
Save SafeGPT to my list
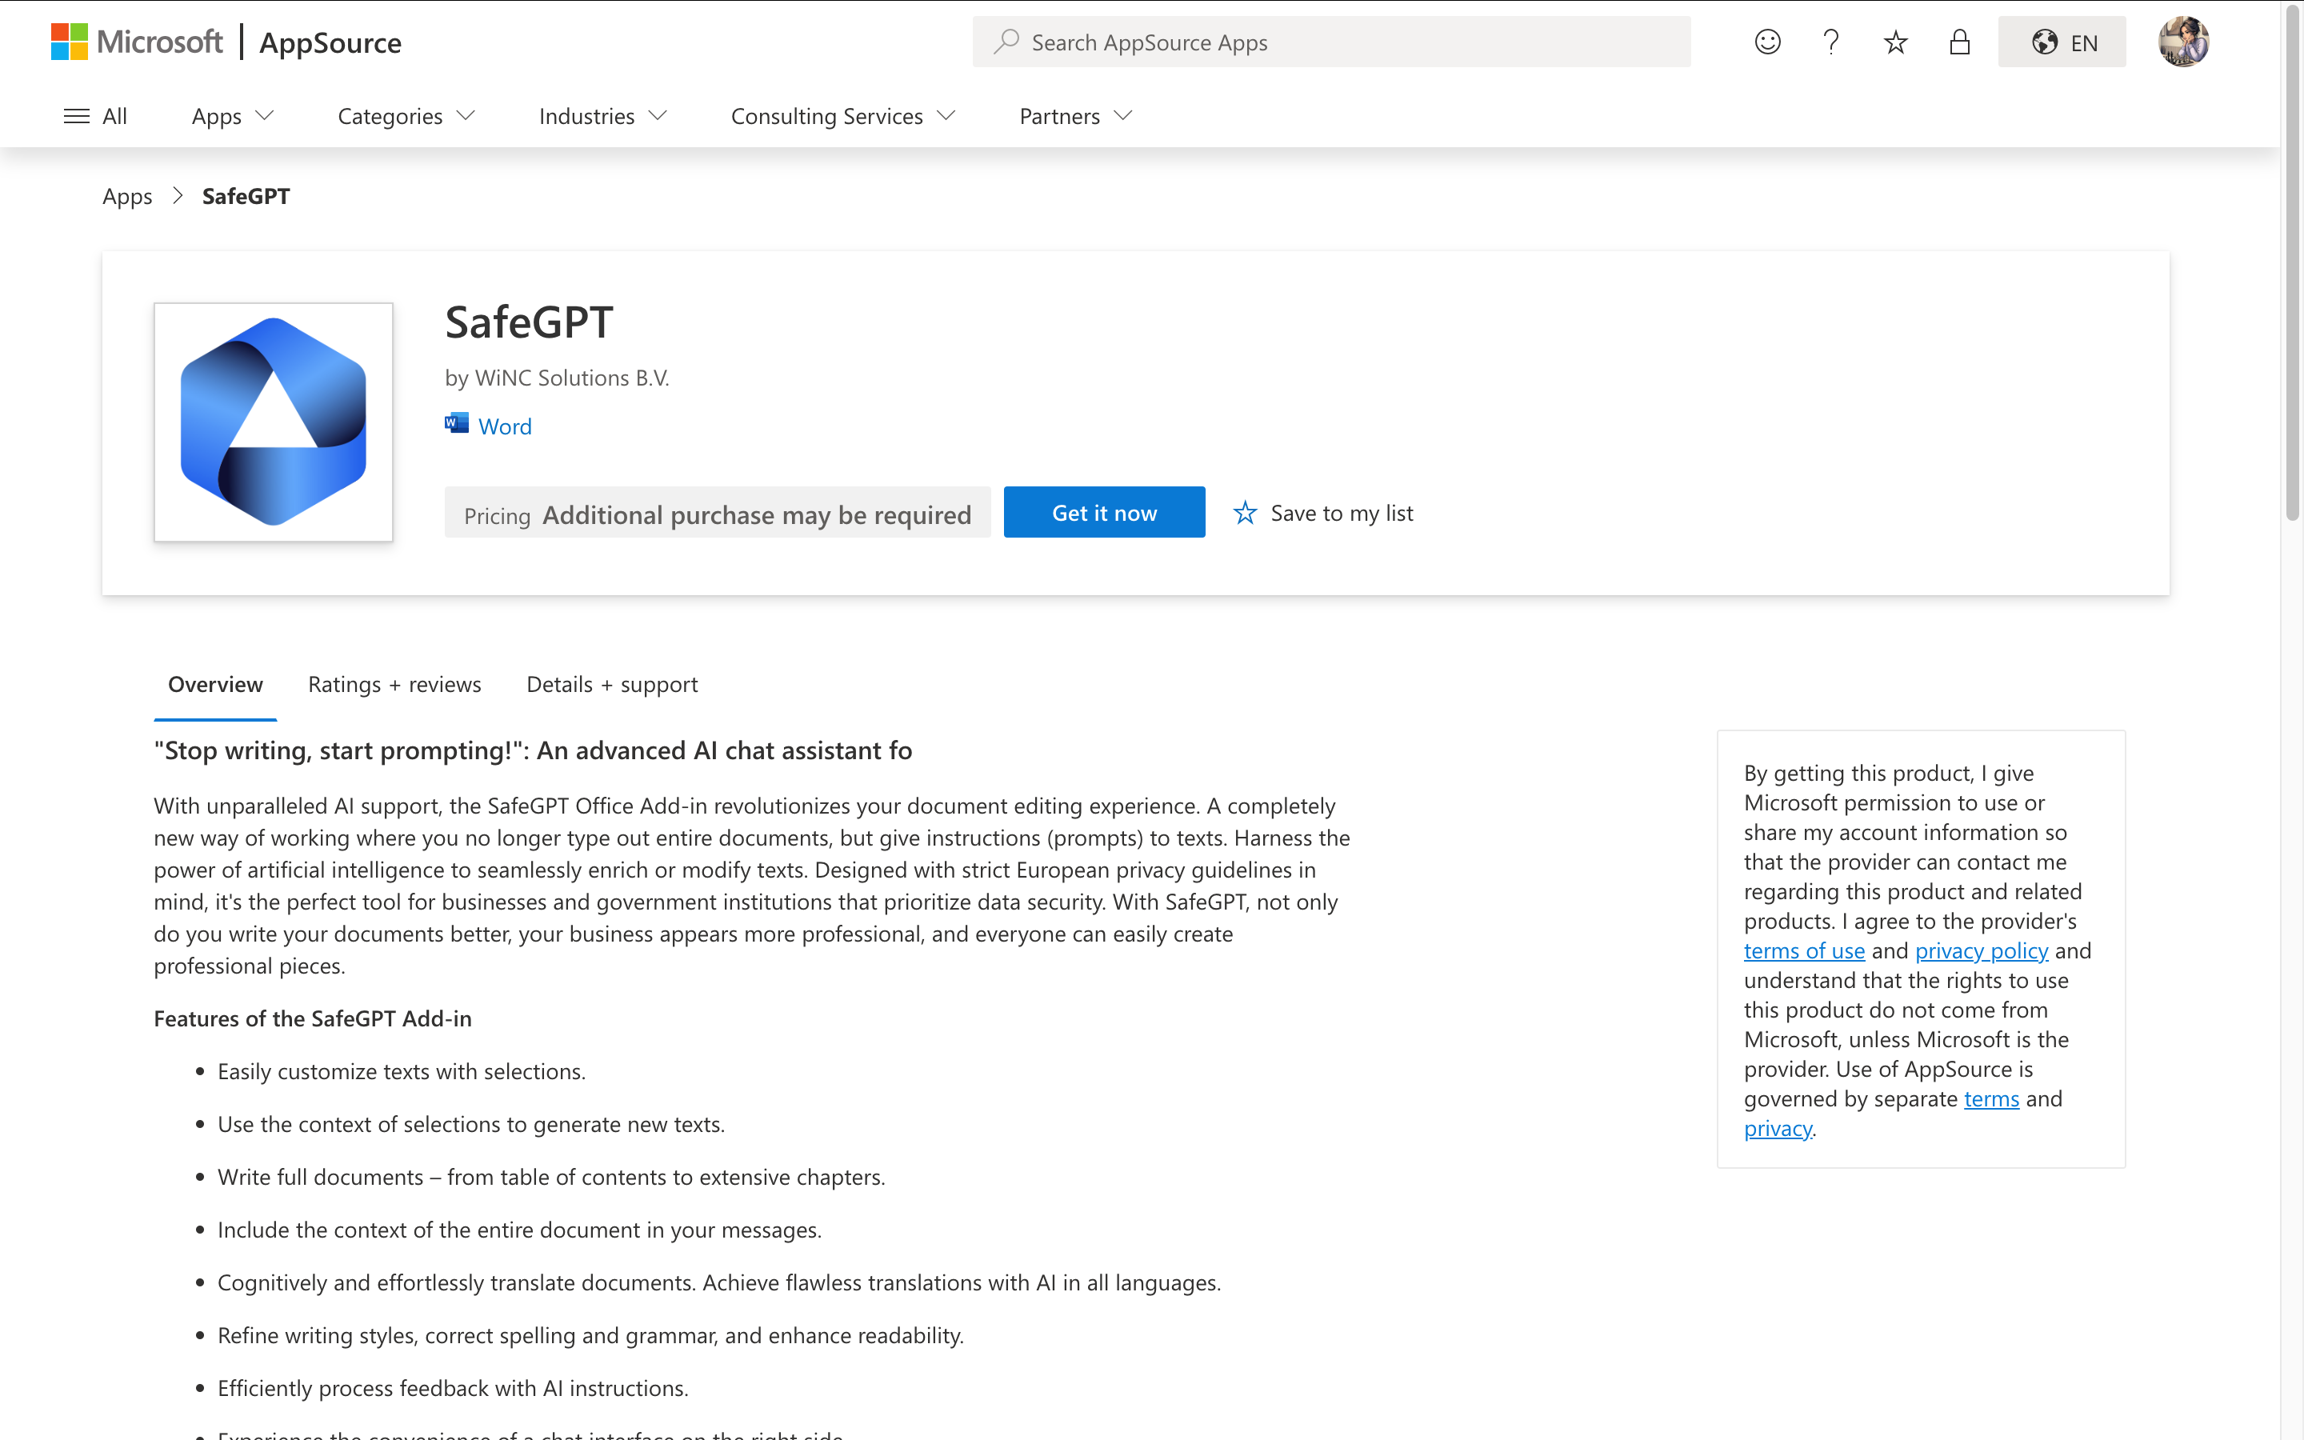(1322, 513)
